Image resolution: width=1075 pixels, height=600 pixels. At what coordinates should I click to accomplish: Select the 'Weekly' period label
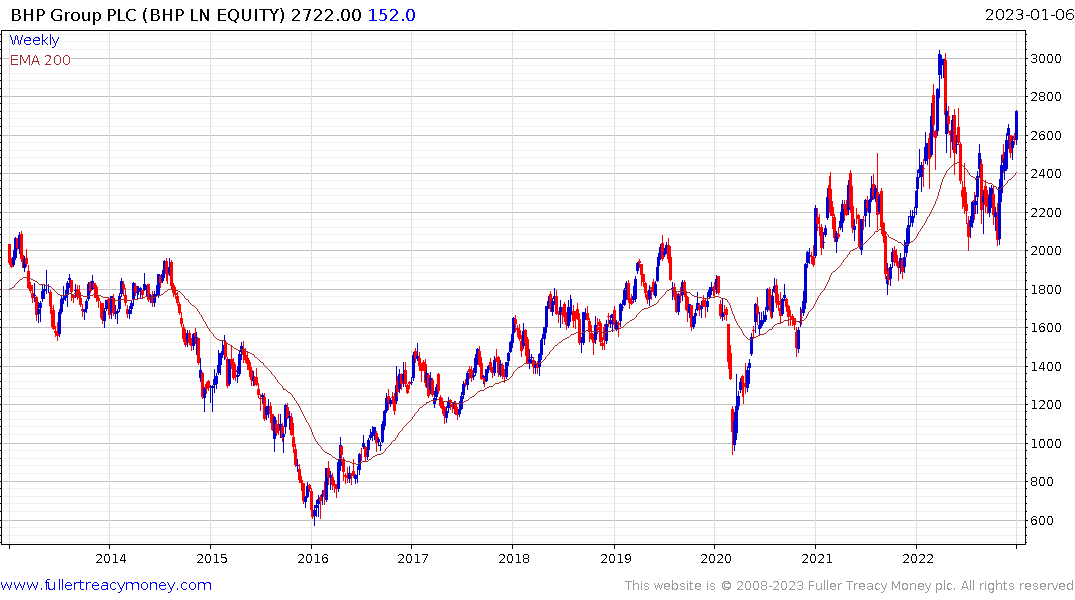pos(34,40)
